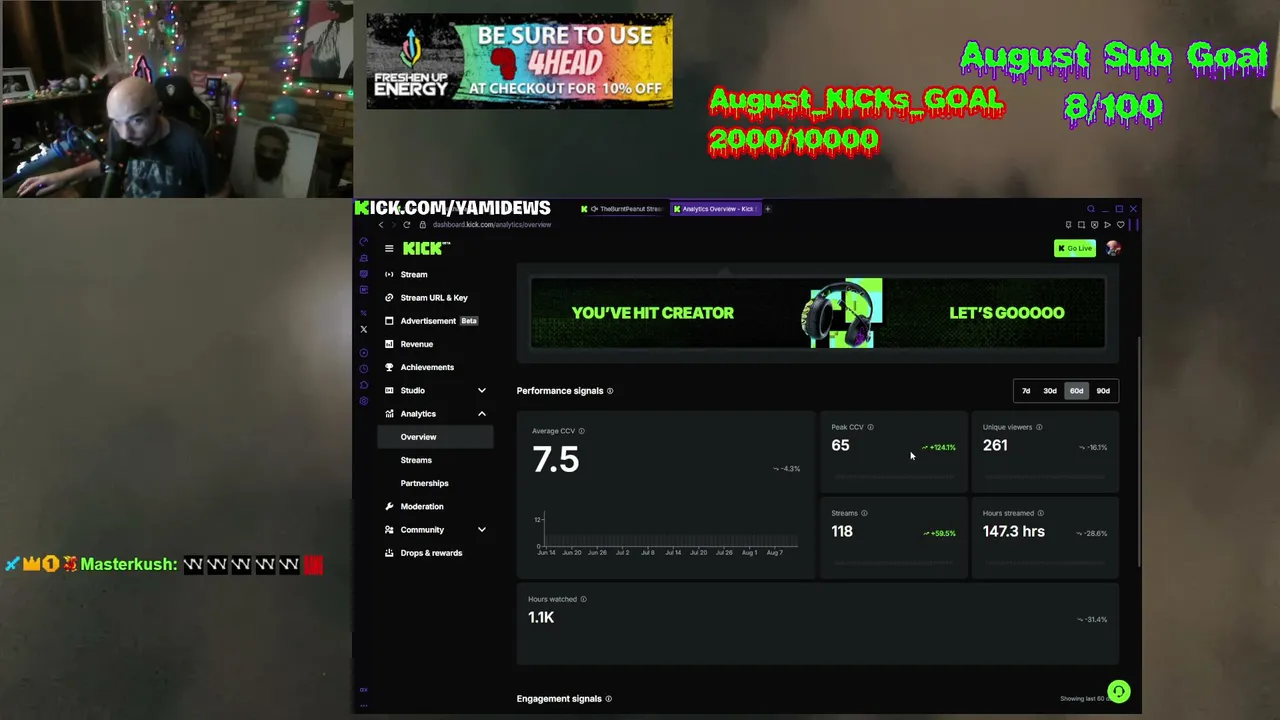Viewport: 1280px width, 720px height.
Task: Click the play icon in browser toolbar
Action: point(1107,225)
